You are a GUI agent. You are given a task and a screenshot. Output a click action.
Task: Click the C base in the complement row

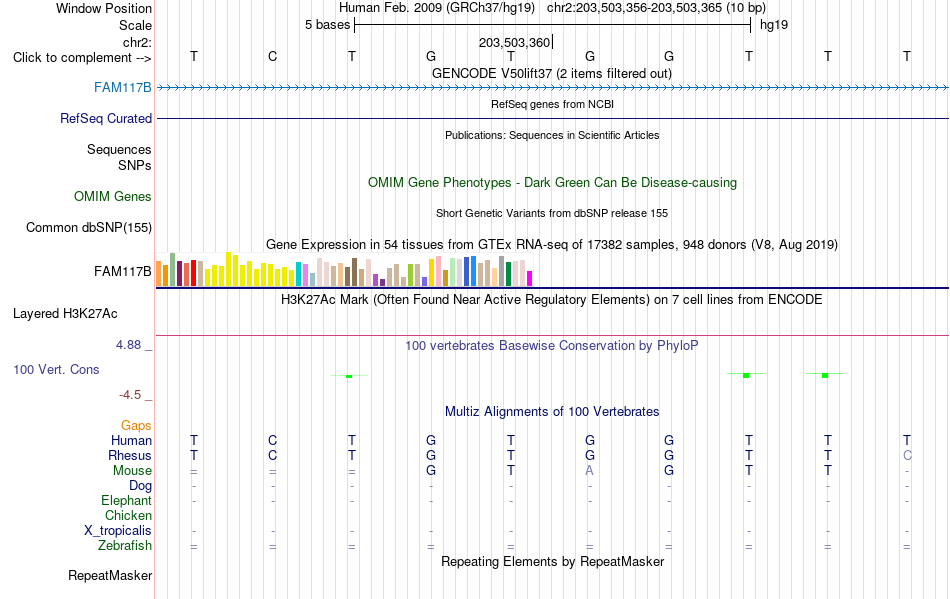273,56
